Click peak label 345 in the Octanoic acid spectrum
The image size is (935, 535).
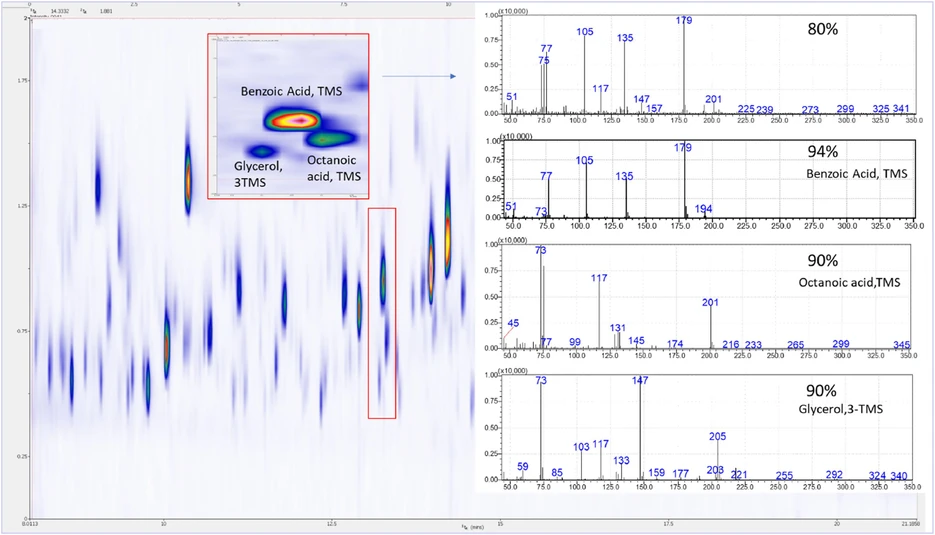coord(902,345)
